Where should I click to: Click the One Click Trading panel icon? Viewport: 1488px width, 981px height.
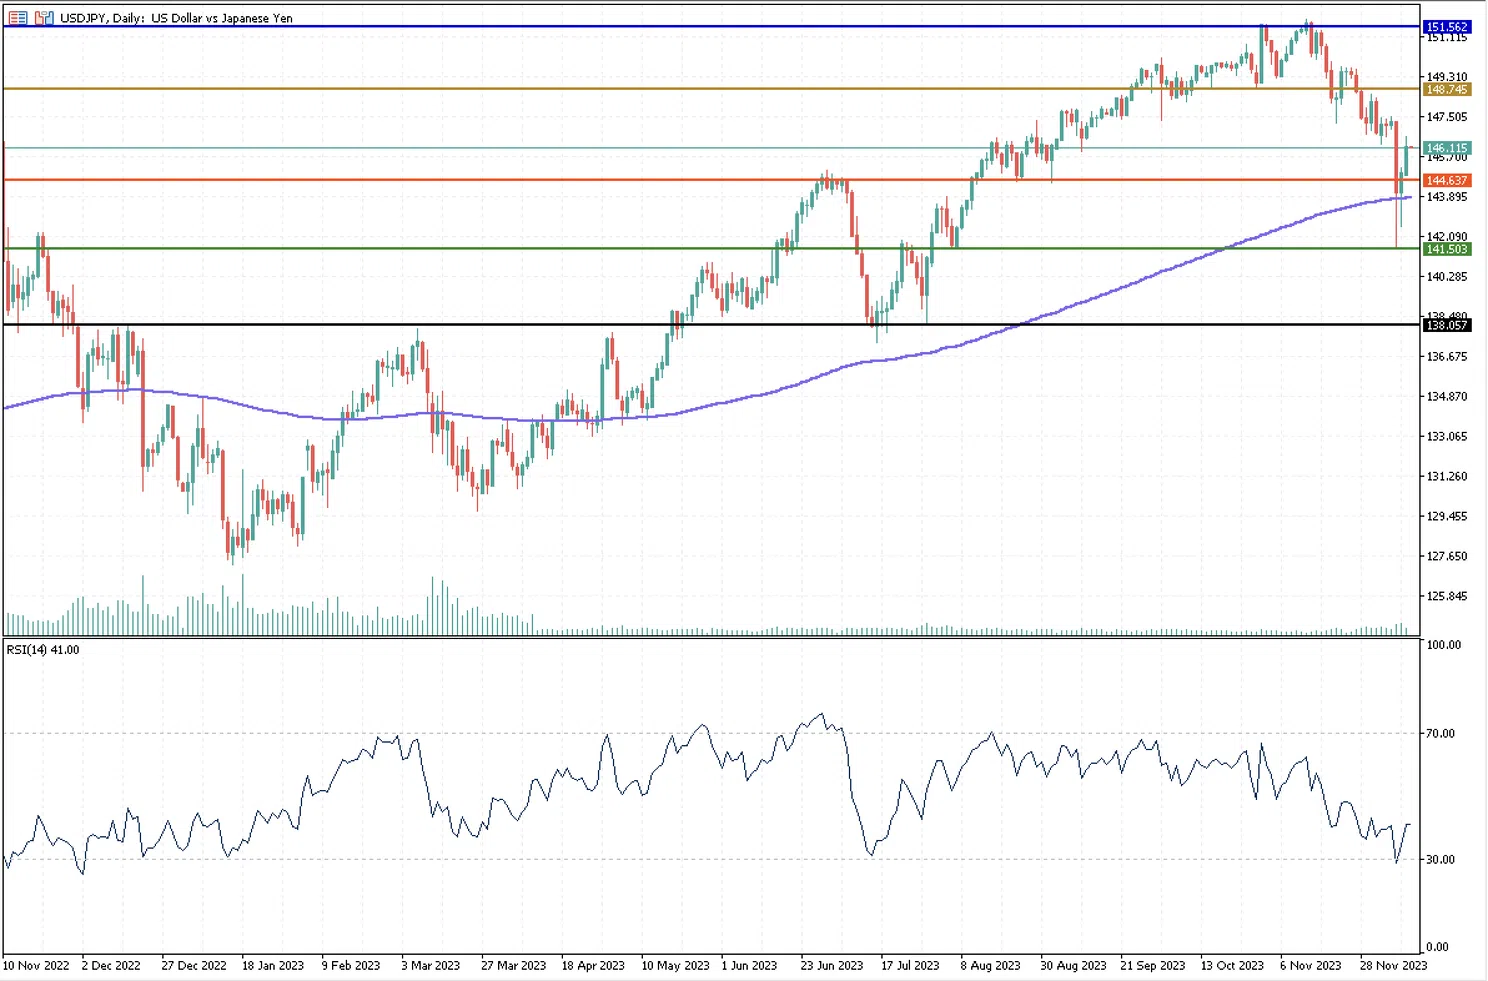point(18,18)
